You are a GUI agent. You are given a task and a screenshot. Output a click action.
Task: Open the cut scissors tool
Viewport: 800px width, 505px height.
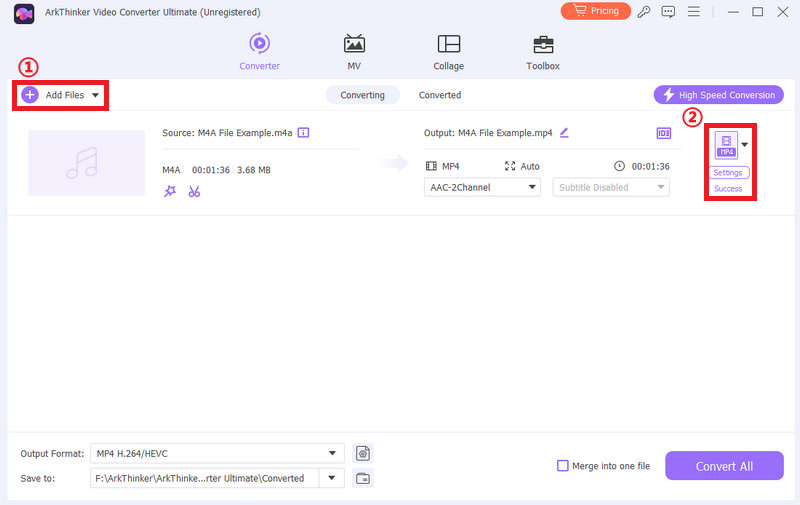tap(194, 191)
